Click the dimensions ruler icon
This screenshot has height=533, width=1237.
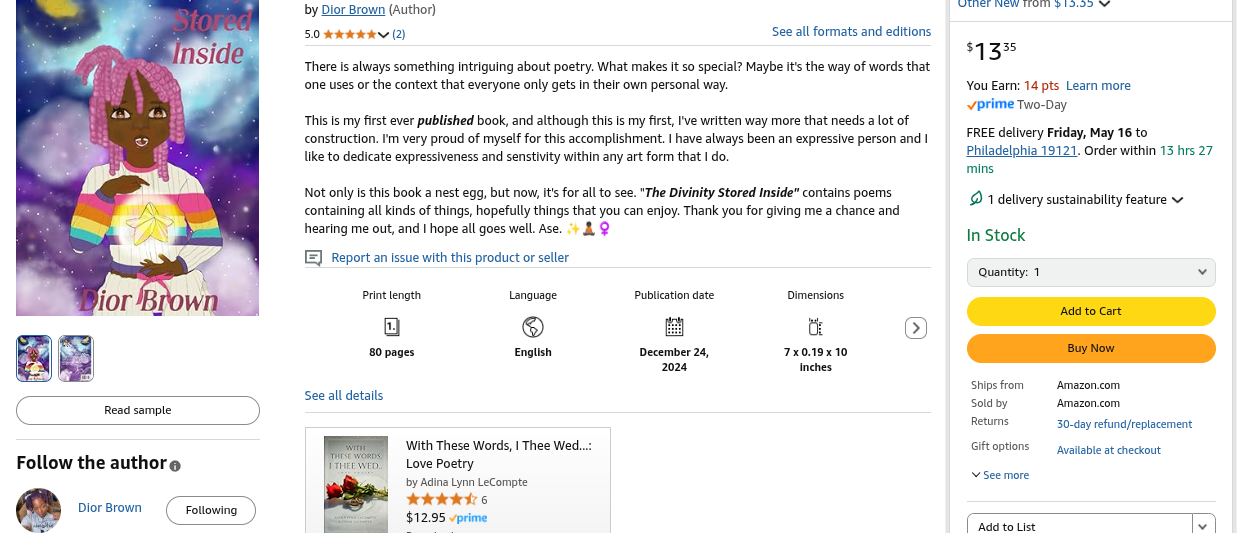(815, 327)
